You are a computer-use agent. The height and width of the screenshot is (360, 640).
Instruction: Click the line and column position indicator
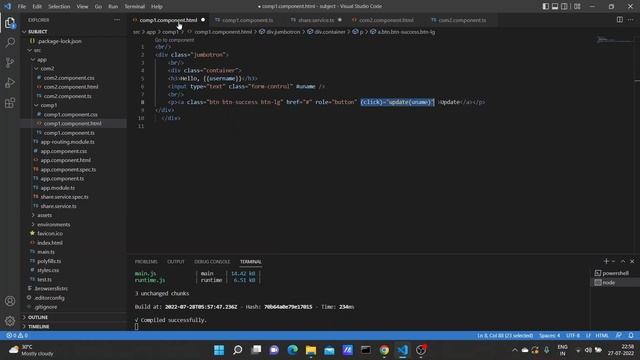tap(505, 336)
